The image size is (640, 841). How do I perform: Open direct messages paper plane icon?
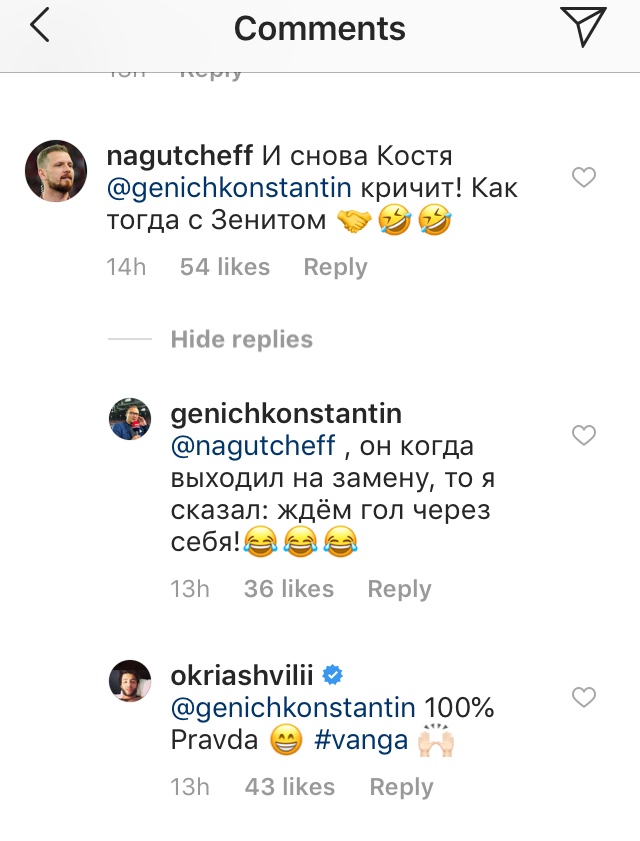coord(583,27)
